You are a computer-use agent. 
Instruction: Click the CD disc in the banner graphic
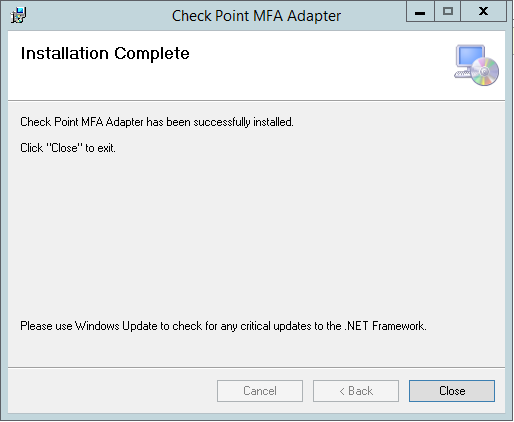[485, 71]
